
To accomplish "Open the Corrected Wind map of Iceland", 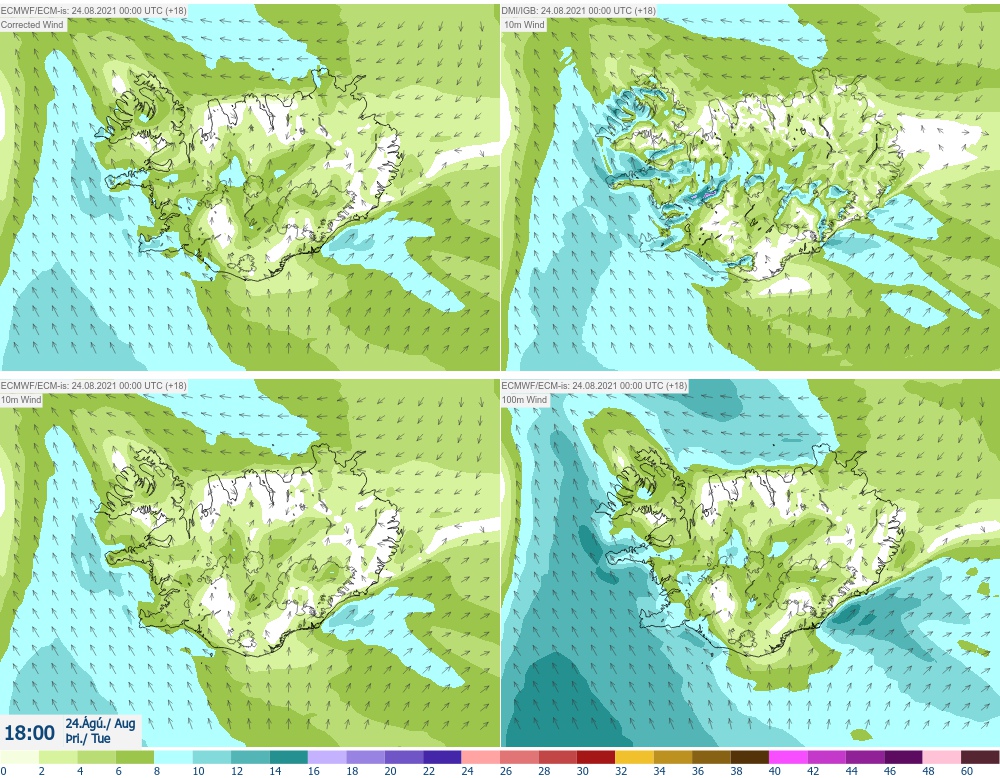I will [249, 187].
